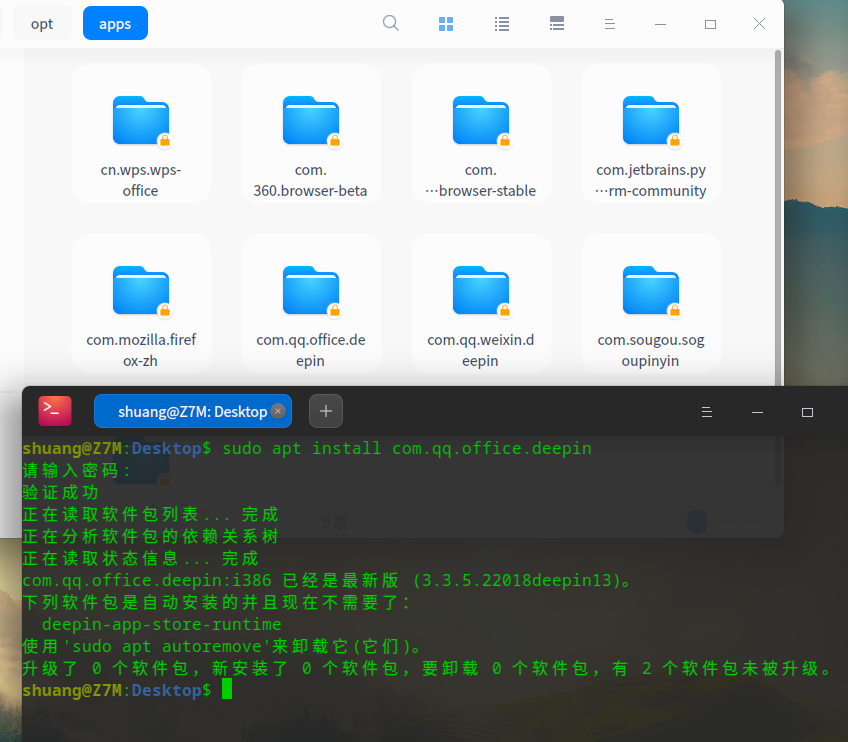Open the com.360.browser-beta folder
848x742 pixels.
click(311, 135)
